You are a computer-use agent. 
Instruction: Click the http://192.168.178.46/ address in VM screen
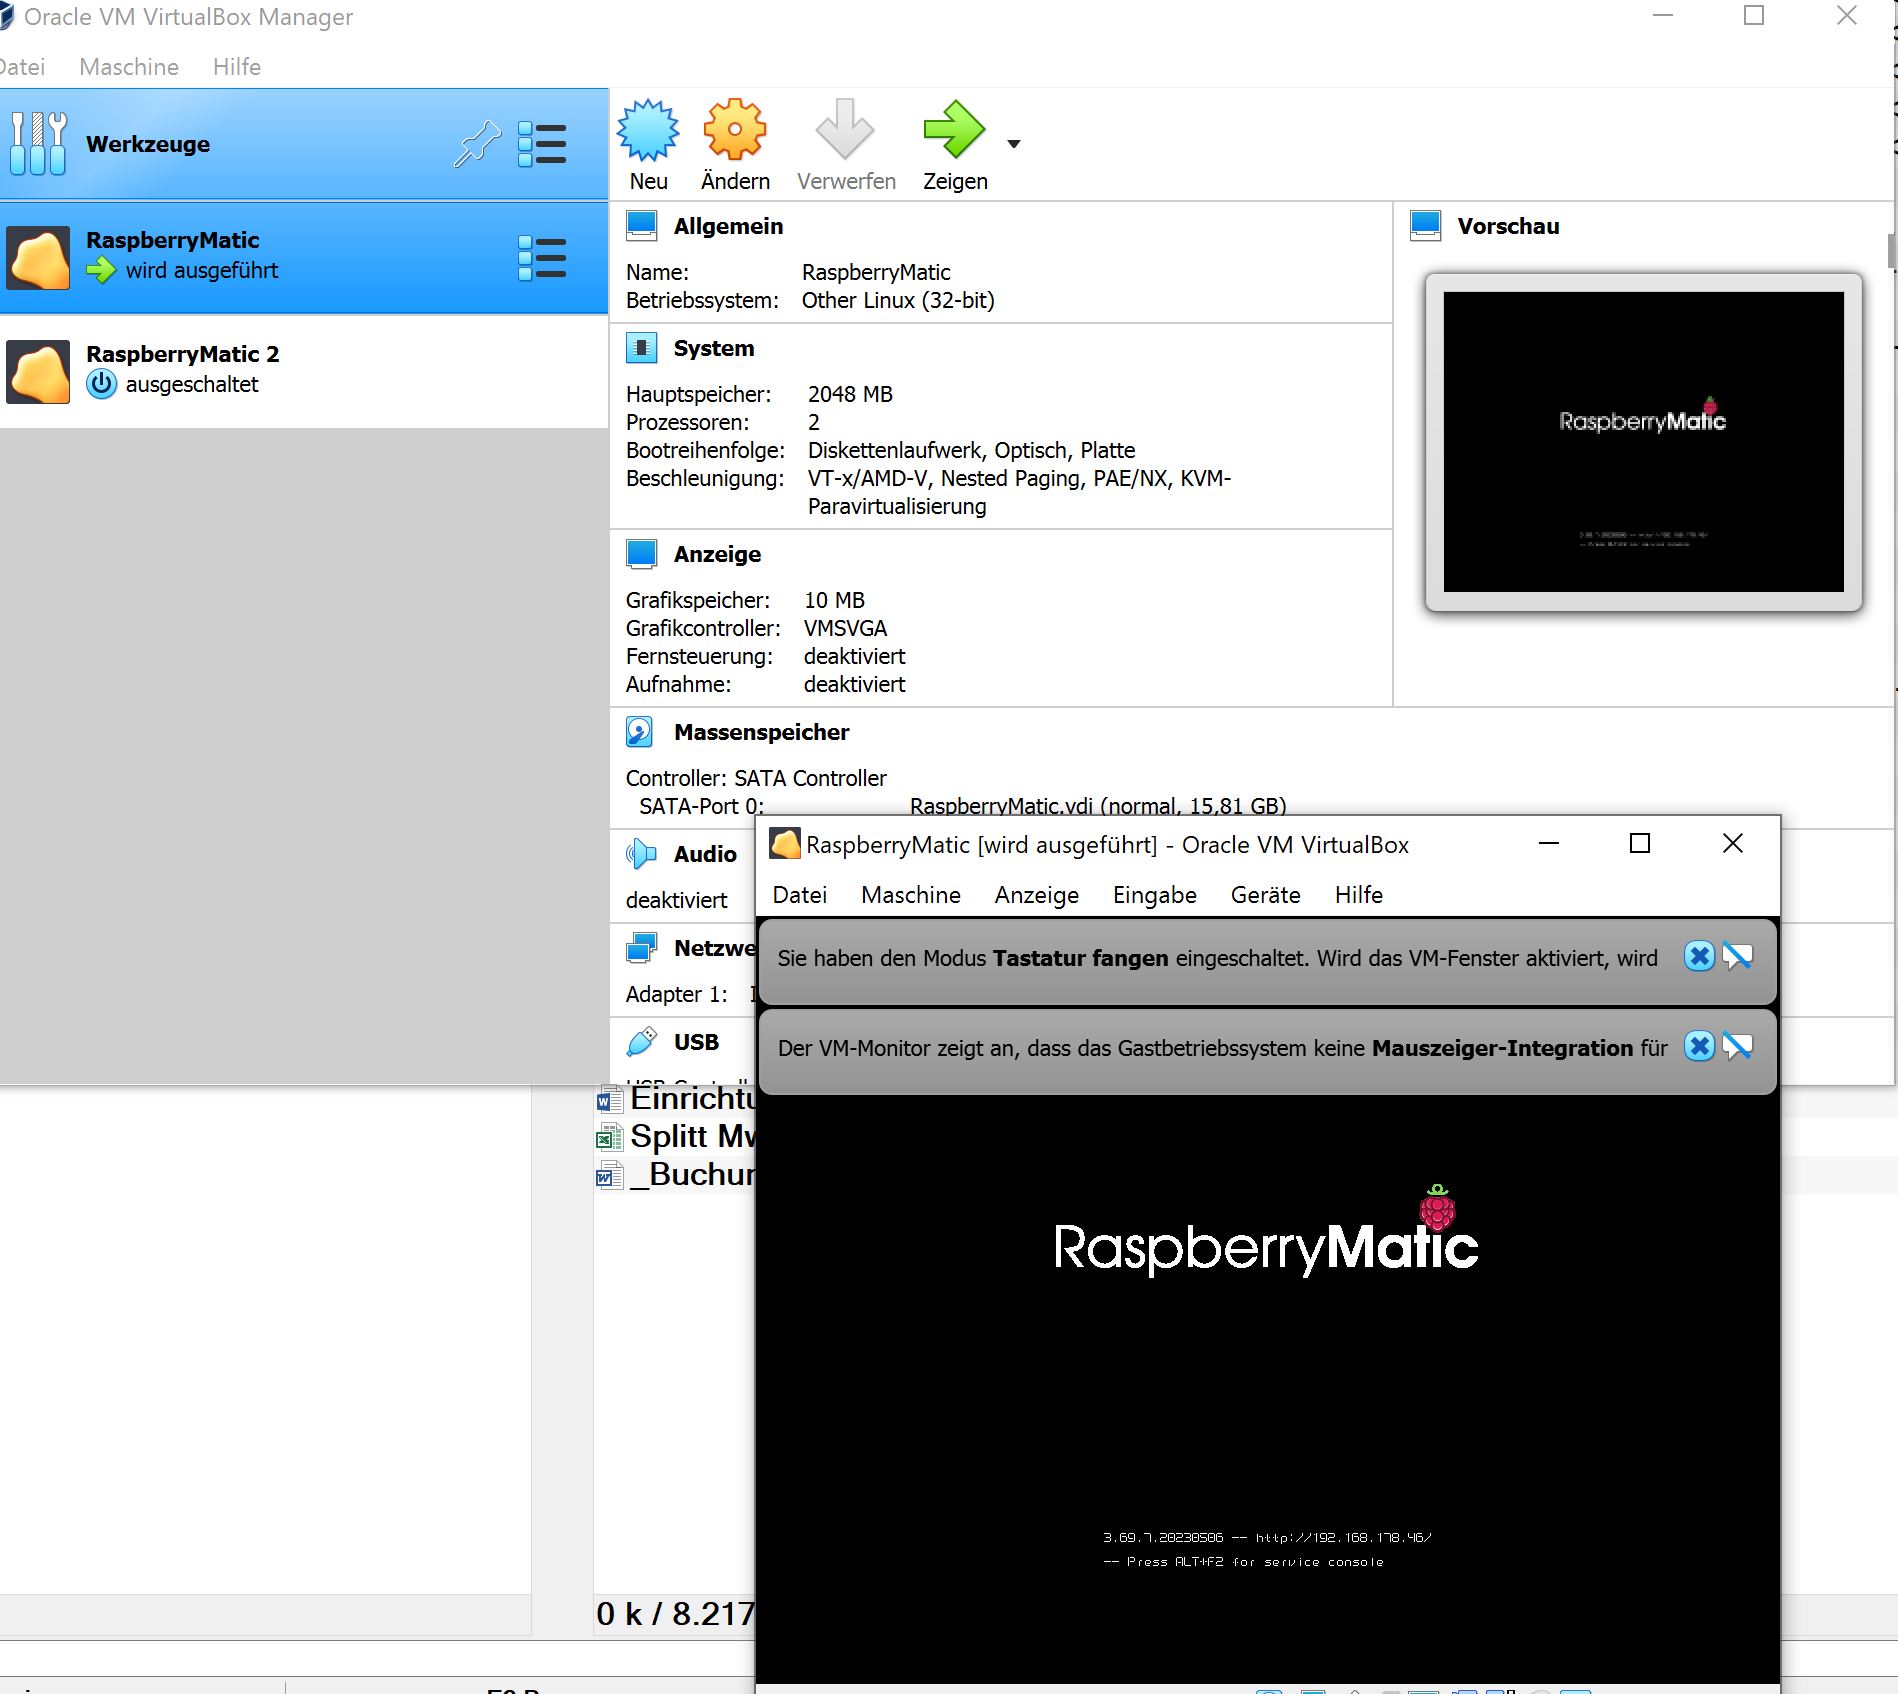(1344, 1538)
